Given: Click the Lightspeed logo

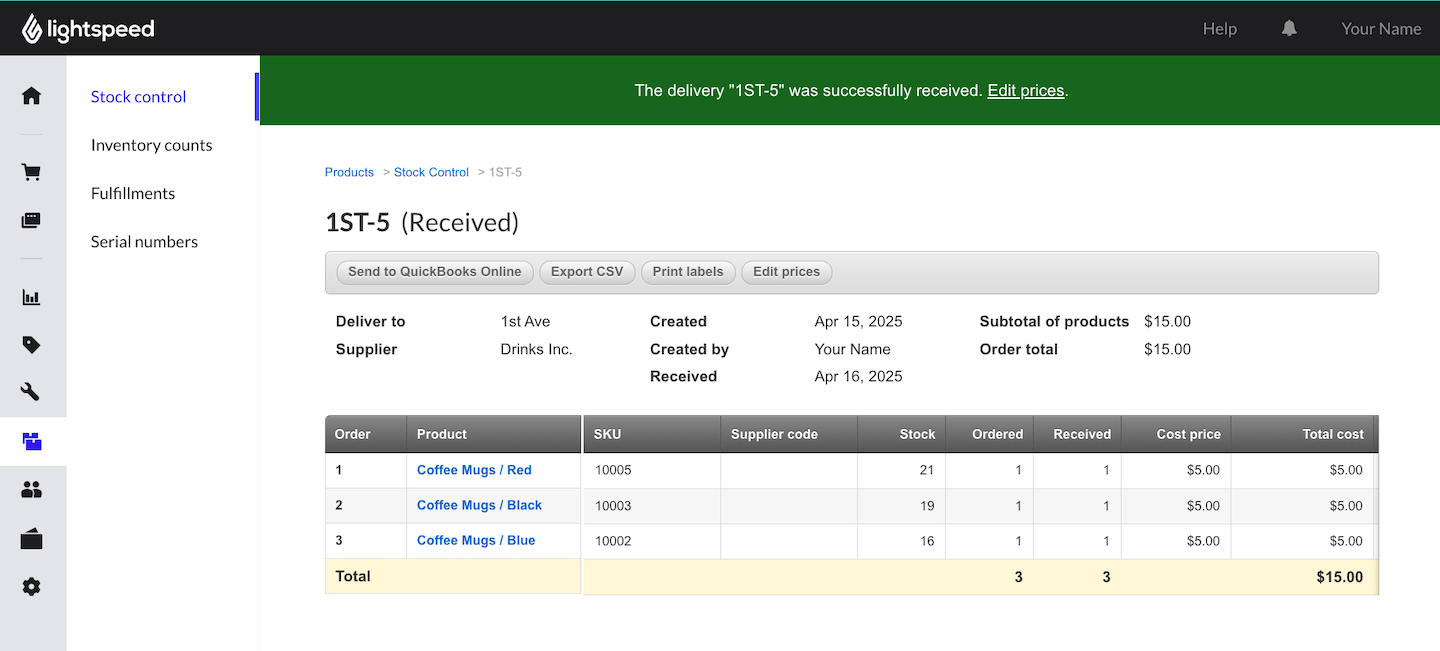Looking at the screenshot, I should pos(88,29).
